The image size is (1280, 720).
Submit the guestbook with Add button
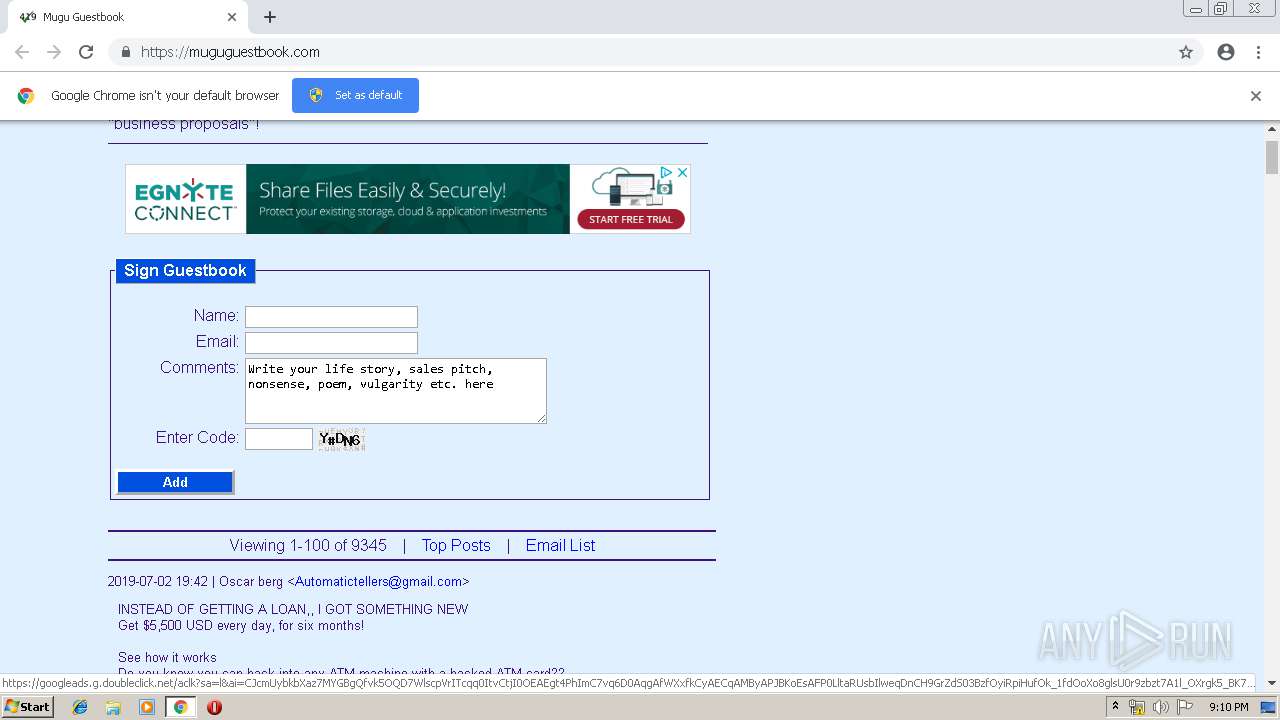coord(175,482)
